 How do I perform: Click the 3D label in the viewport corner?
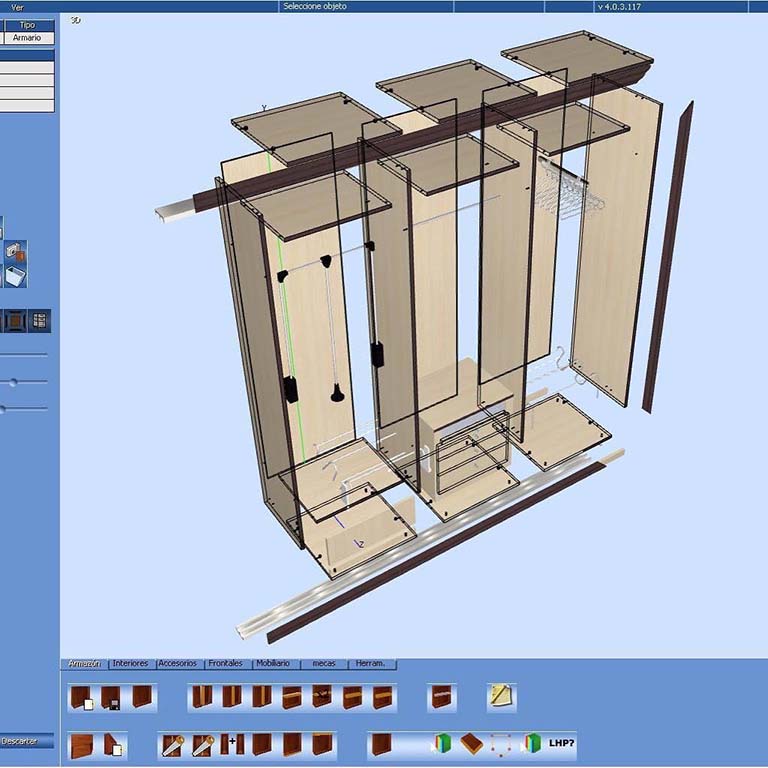pyautogui.click(x=75, y=20)
